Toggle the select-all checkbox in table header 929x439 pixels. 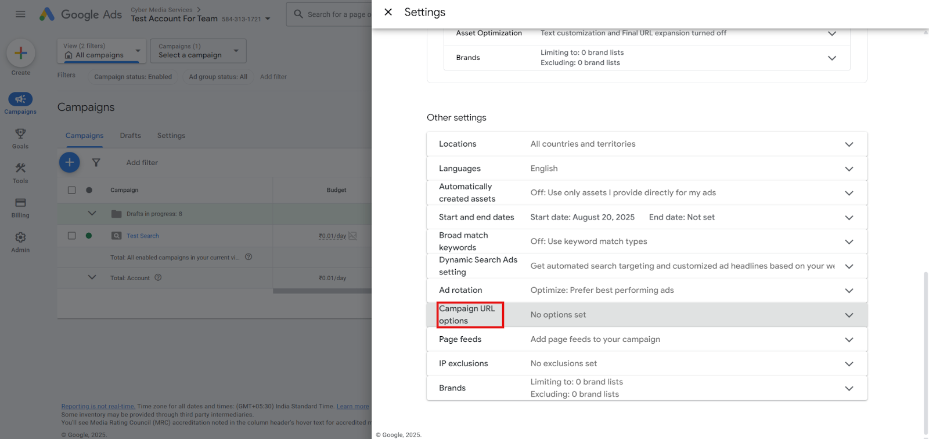[x=71, y=189]
